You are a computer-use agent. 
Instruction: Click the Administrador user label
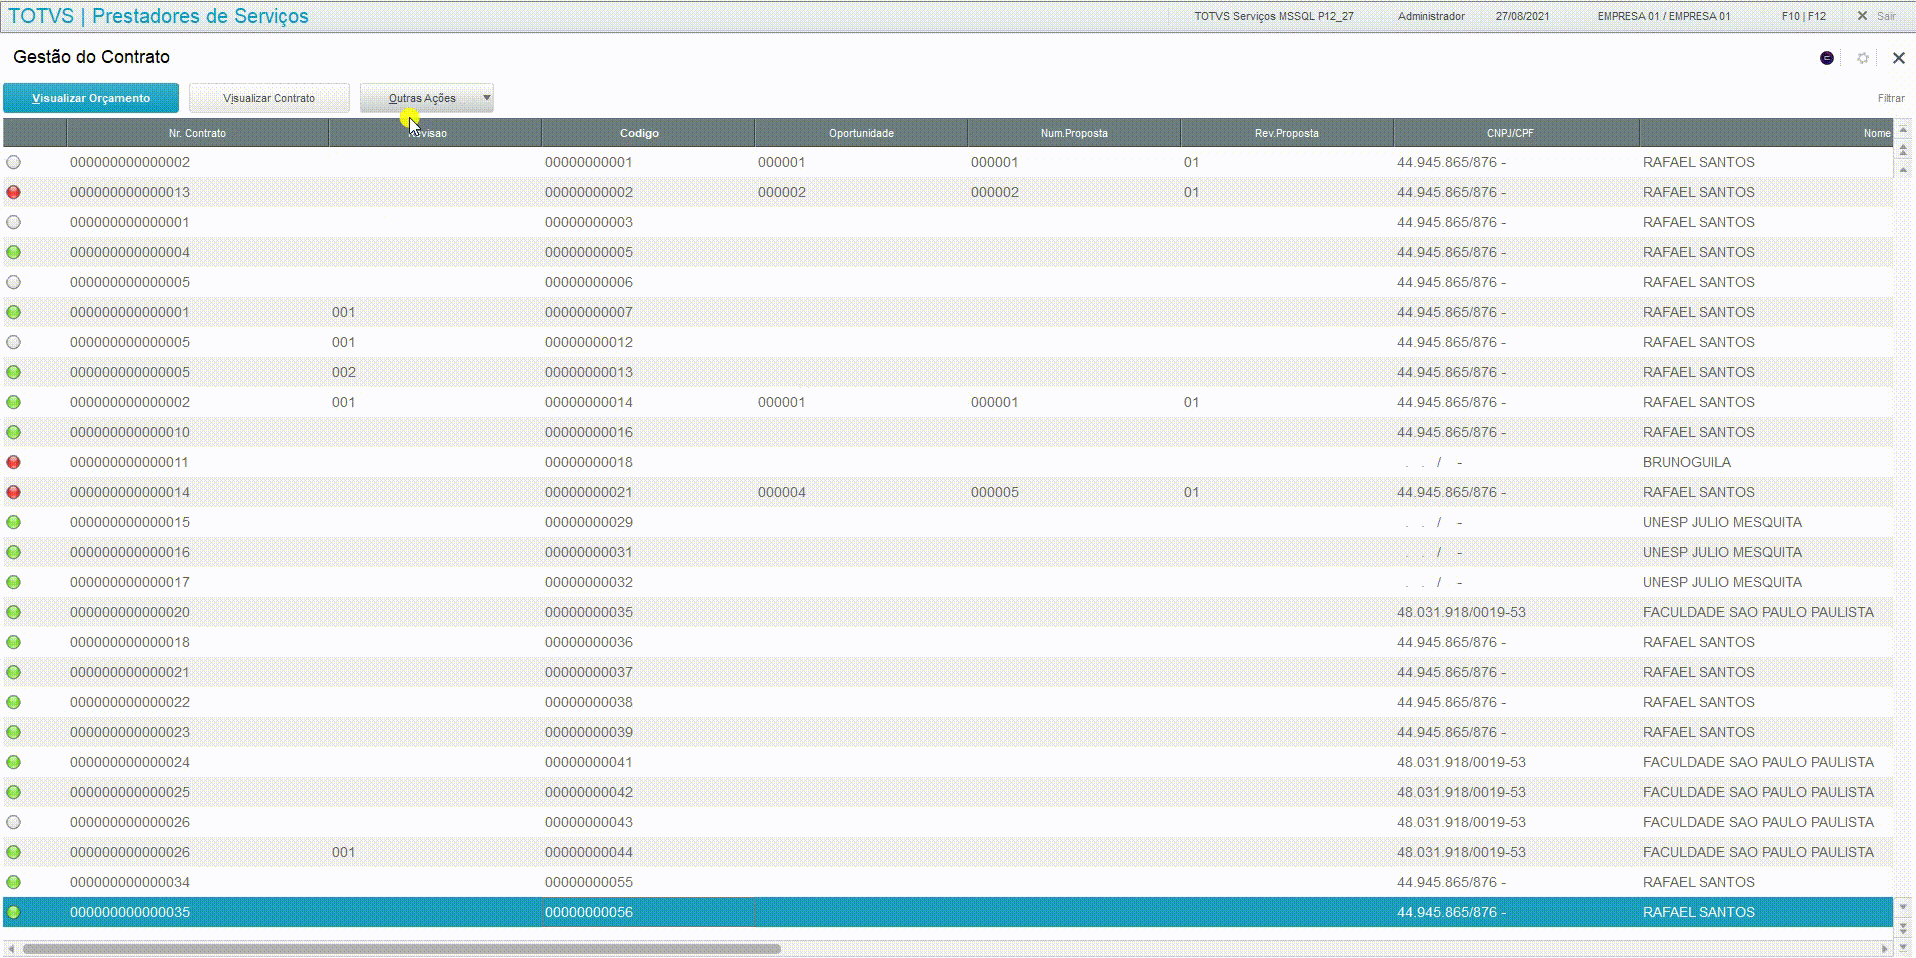[1431, 16]
